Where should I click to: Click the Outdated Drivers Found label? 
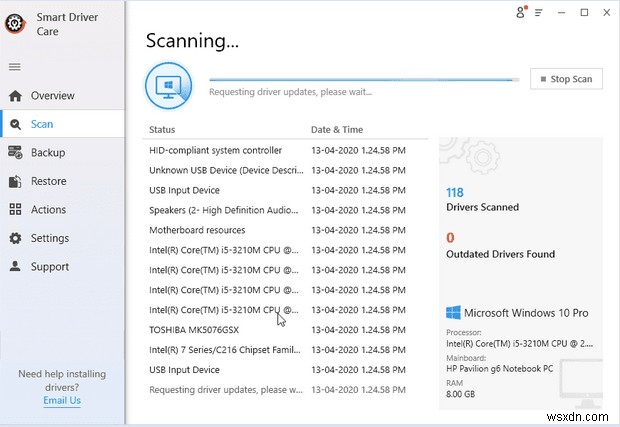[500, 254]
